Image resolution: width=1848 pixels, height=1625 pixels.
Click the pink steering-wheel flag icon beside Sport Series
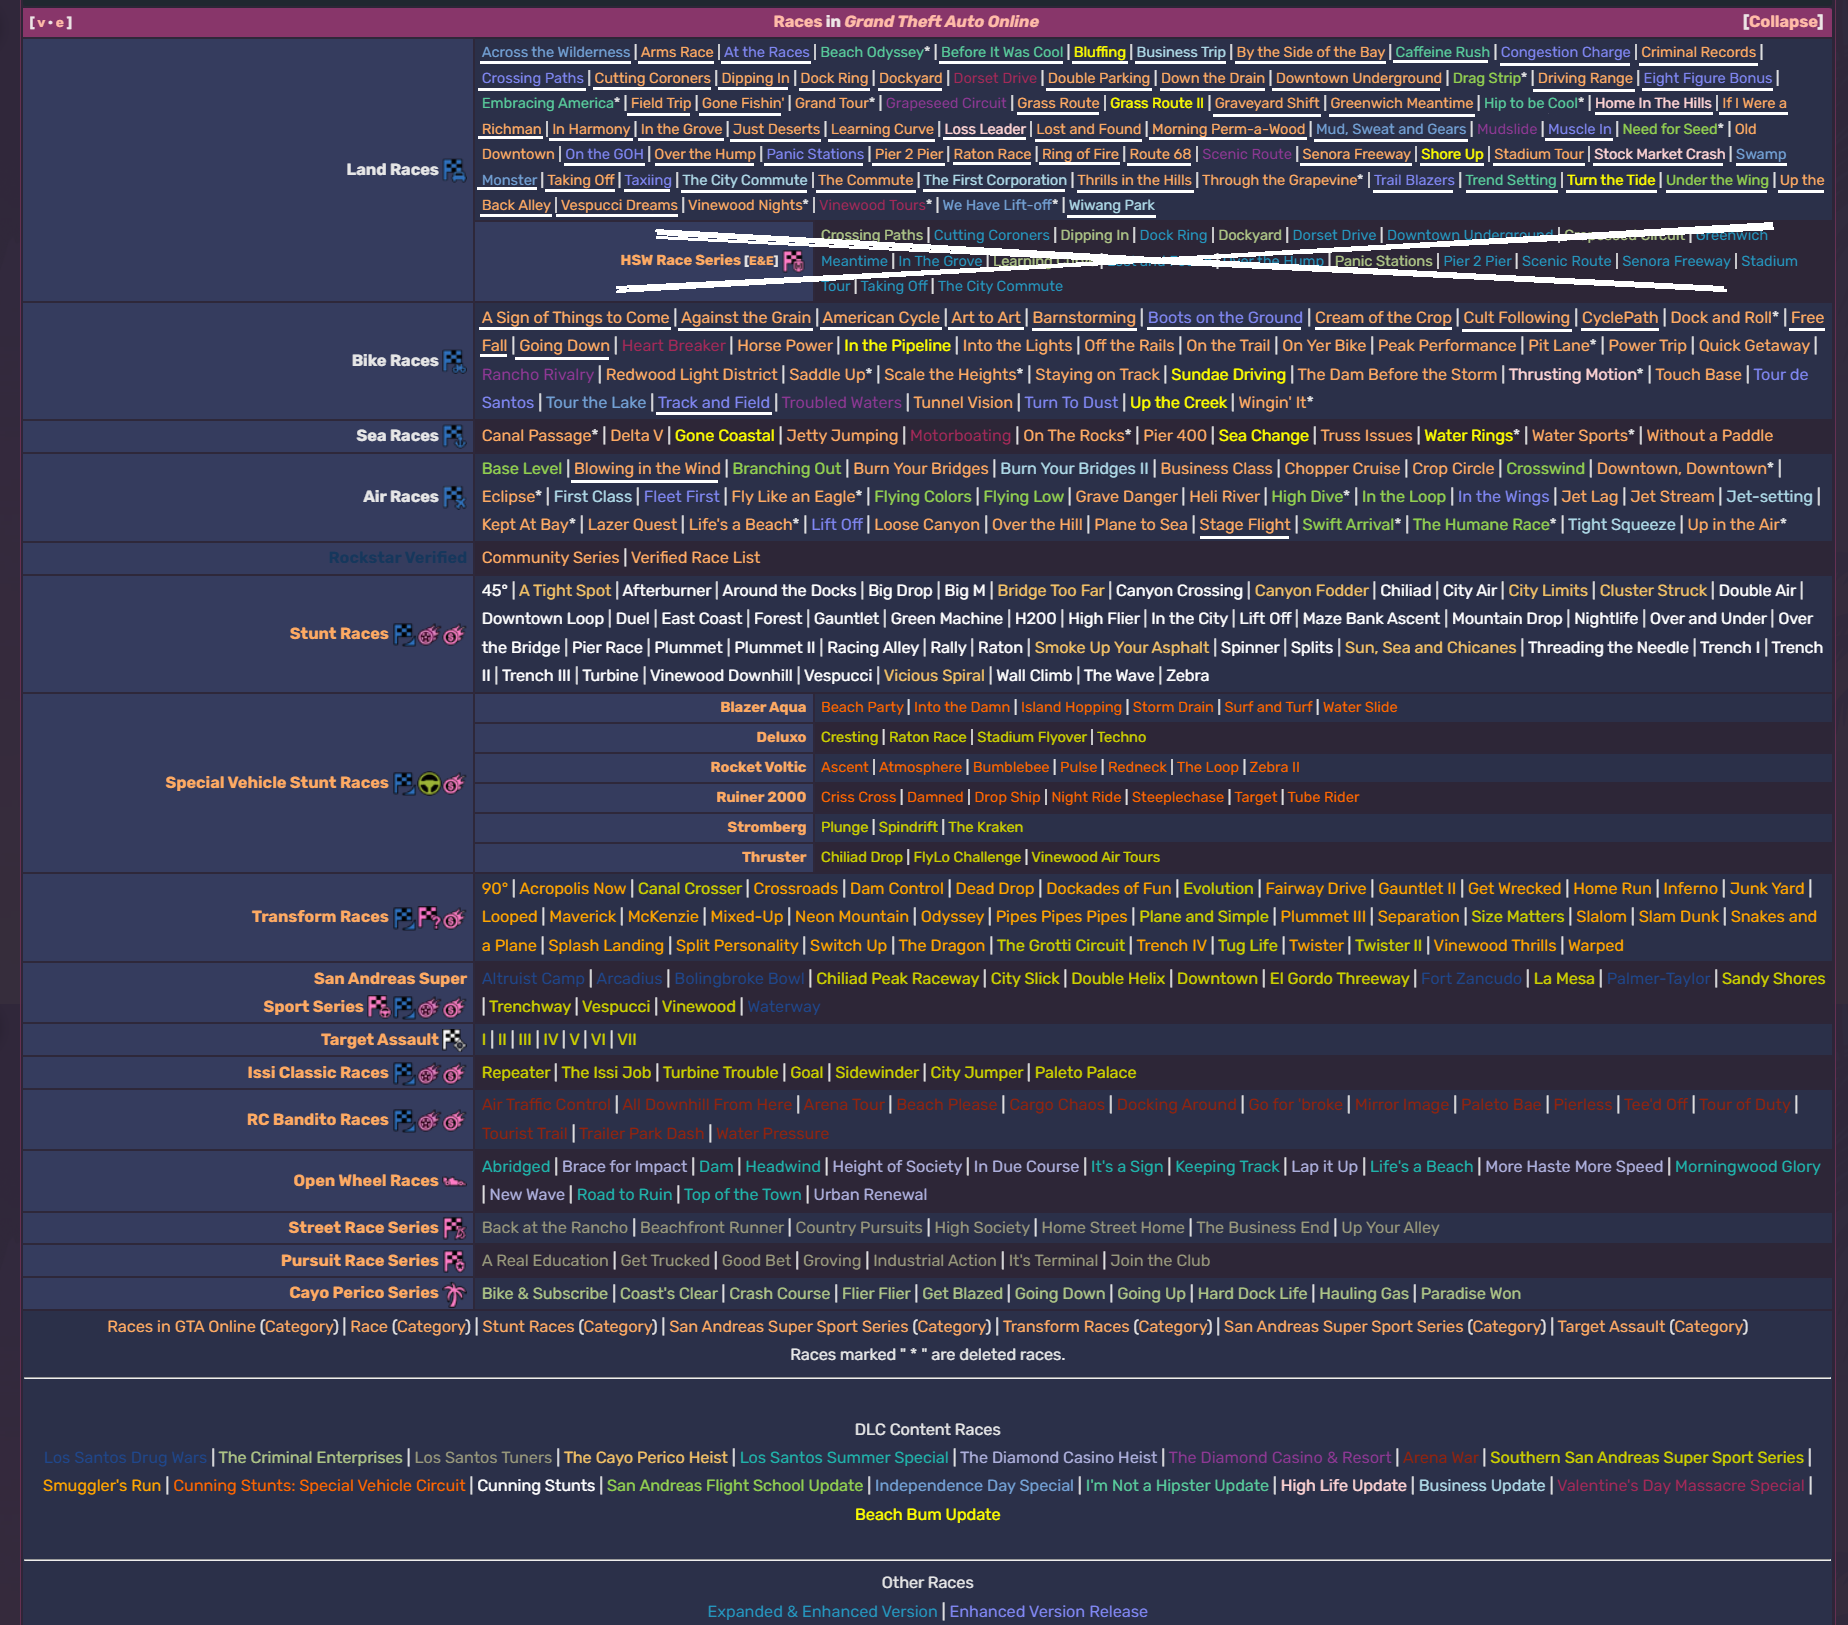click(x=379, y=1007)
